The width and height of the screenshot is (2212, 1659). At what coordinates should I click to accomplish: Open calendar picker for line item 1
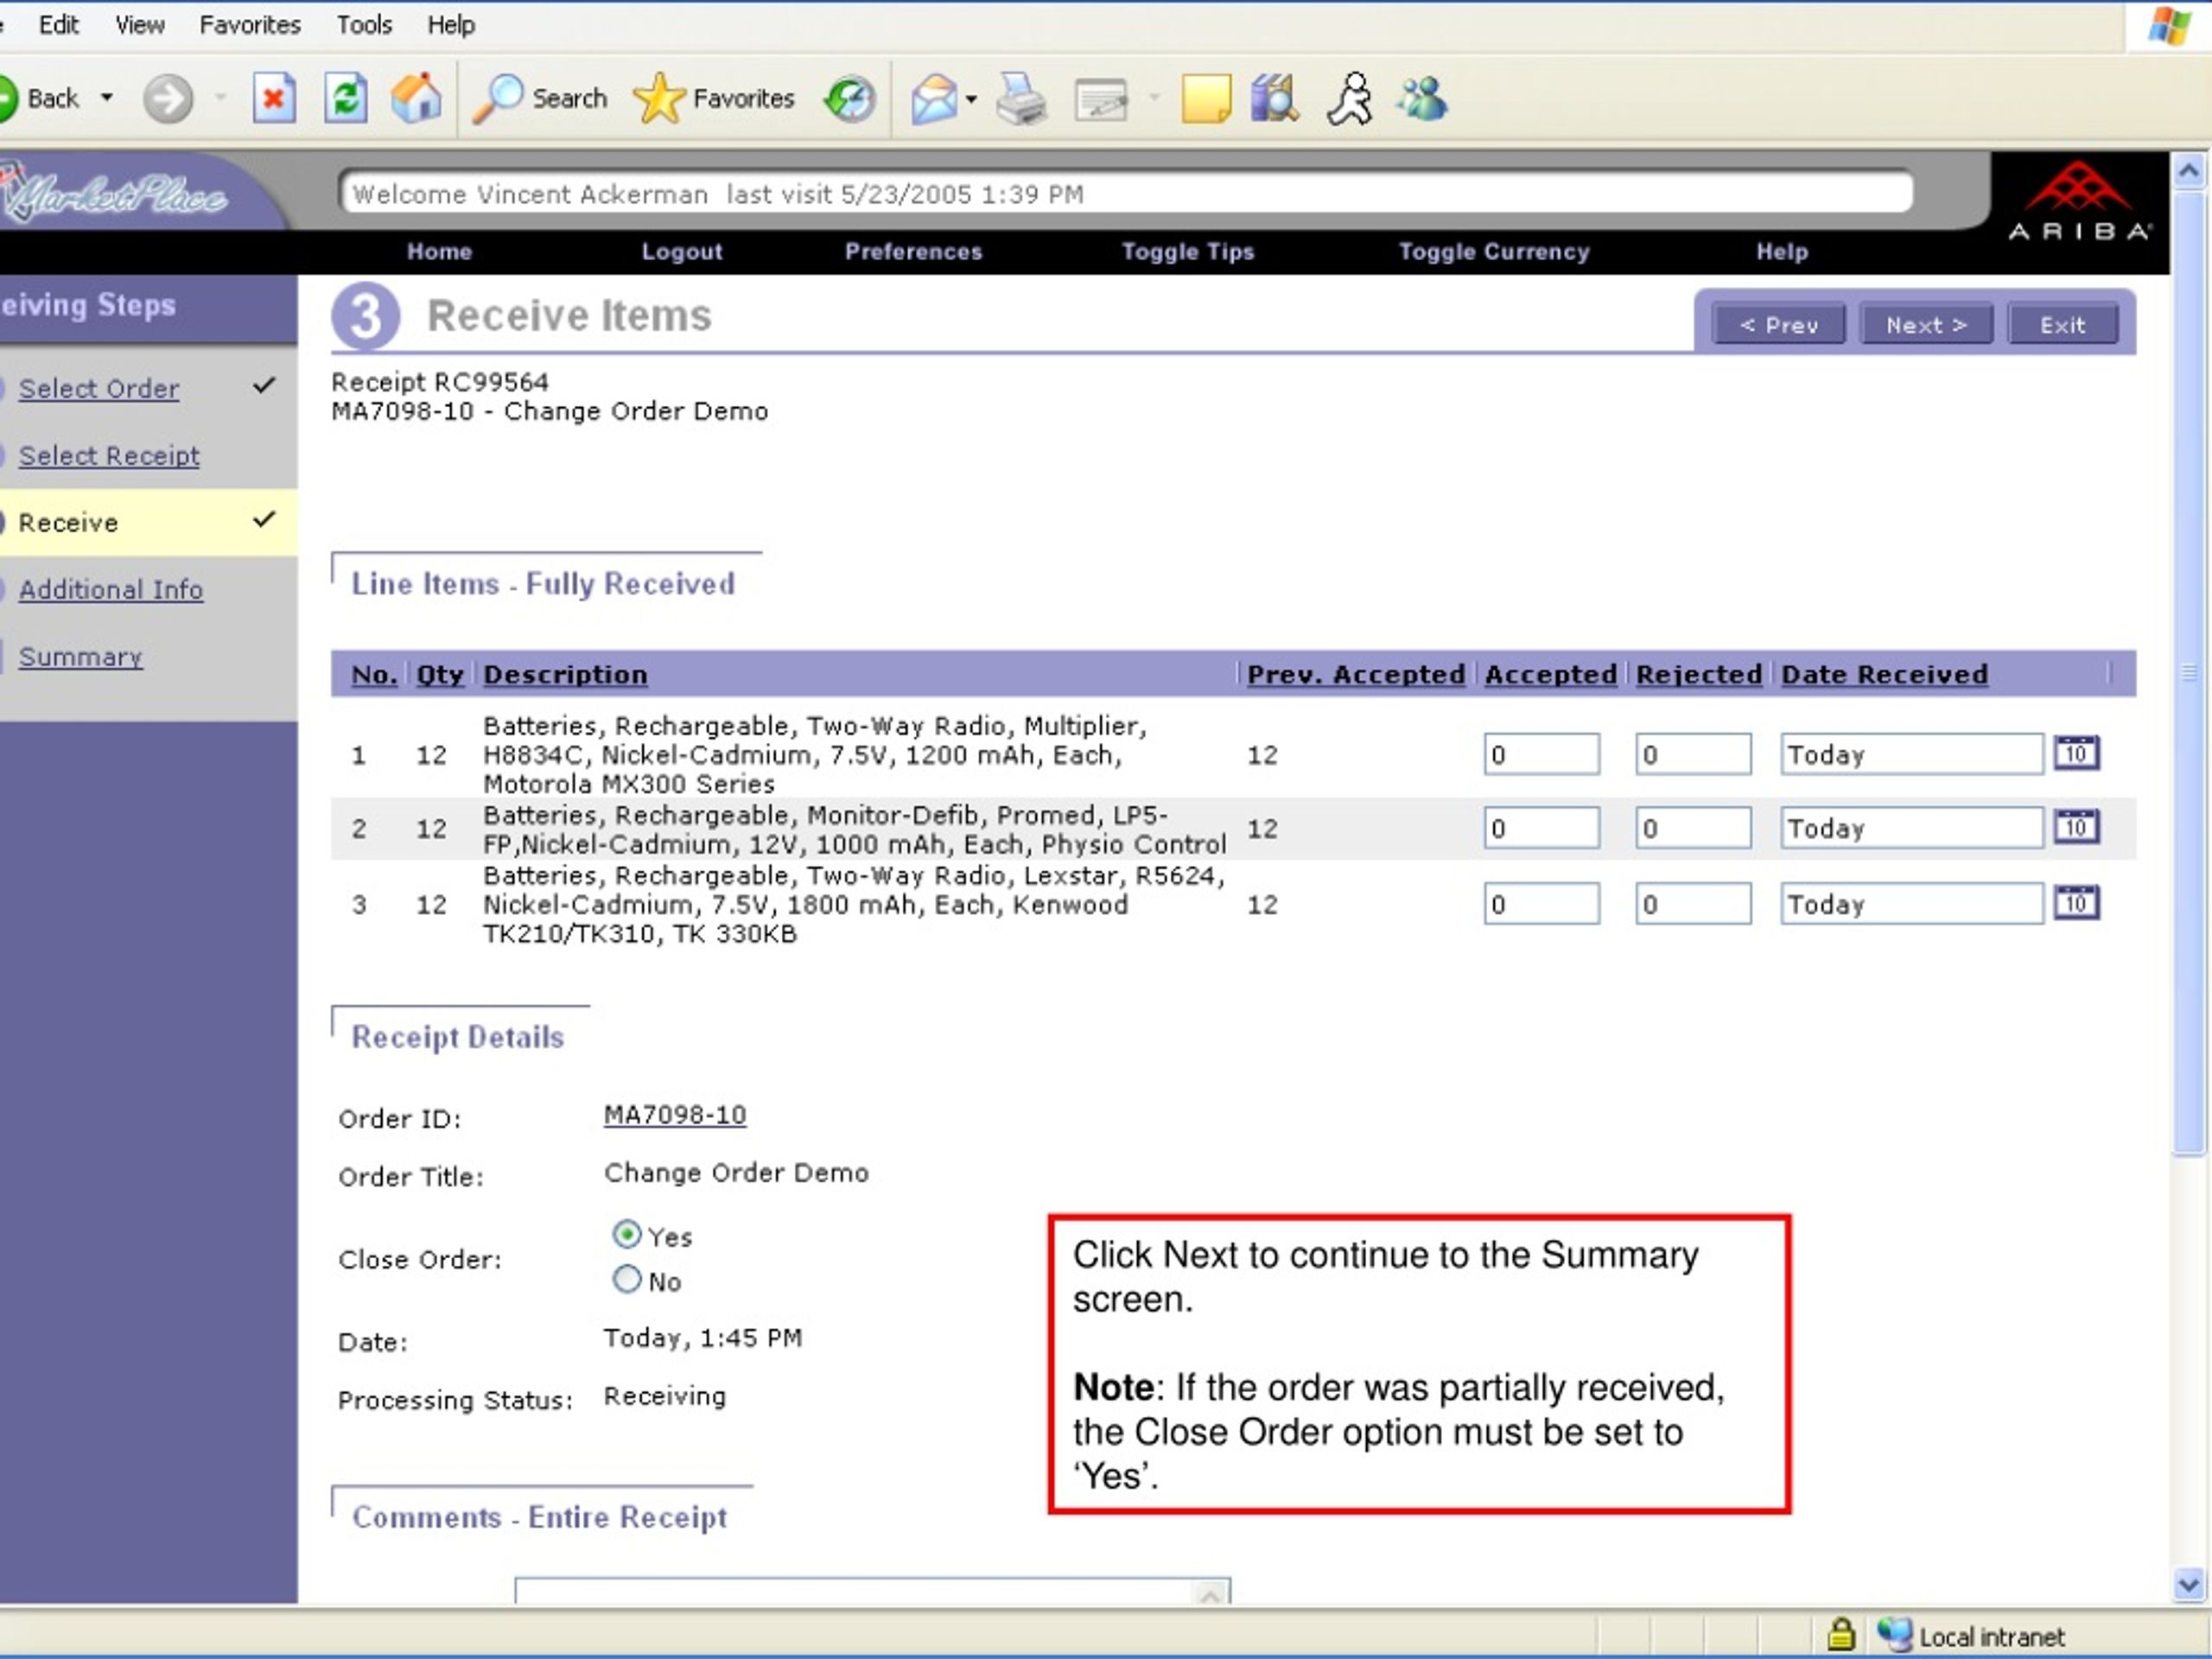click(x=2076, y=753)
